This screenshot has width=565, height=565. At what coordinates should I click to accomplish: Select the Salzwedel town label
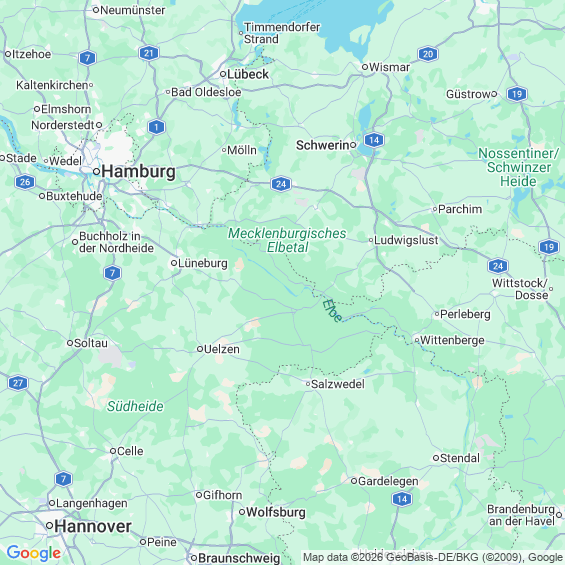coord(338,384)
